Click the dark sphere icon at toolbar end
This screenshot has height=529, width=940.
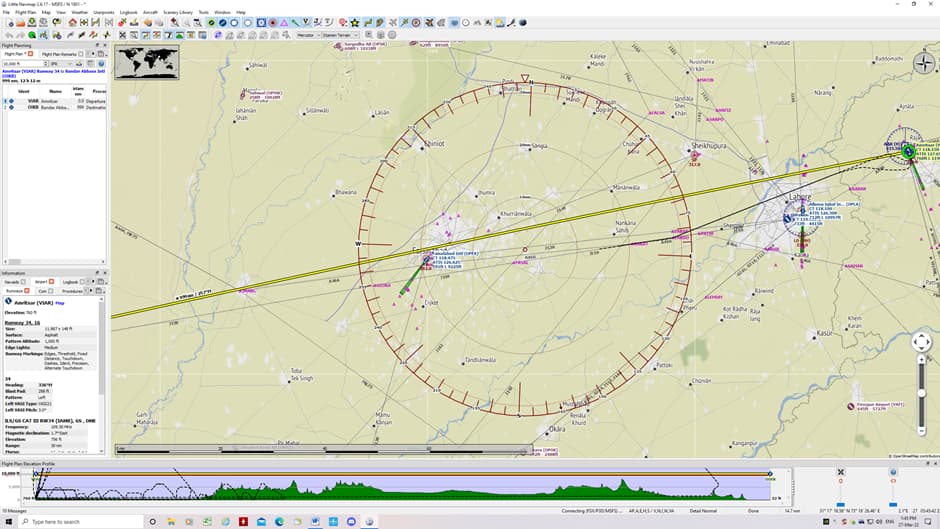coord(523,23)
